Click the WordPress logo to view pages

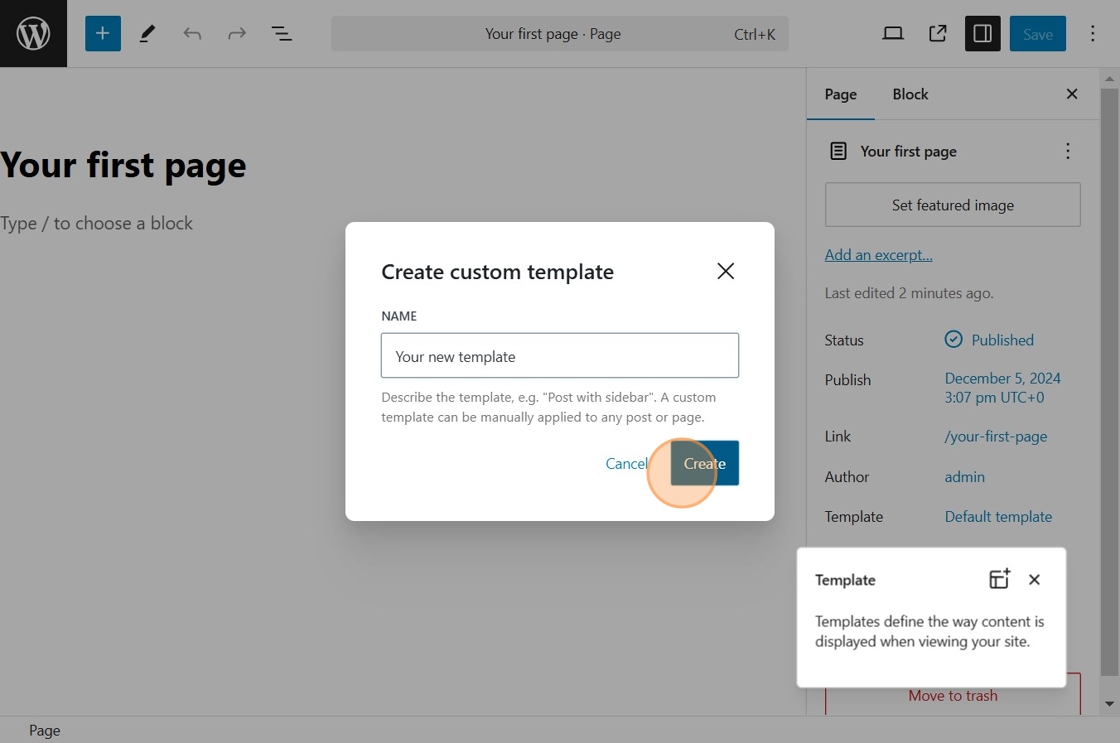pos(34,34)
